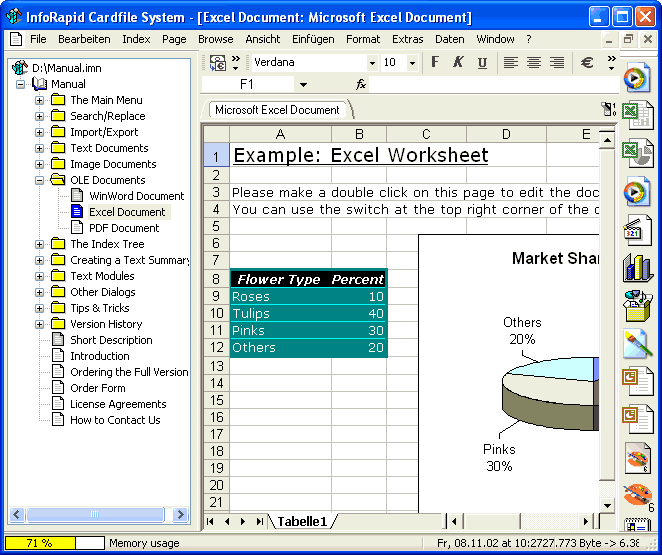Screen dimensions: 662x555
Task: Show more buttons via chevron right of the Euro icon
Action: [x=611, y=63]
